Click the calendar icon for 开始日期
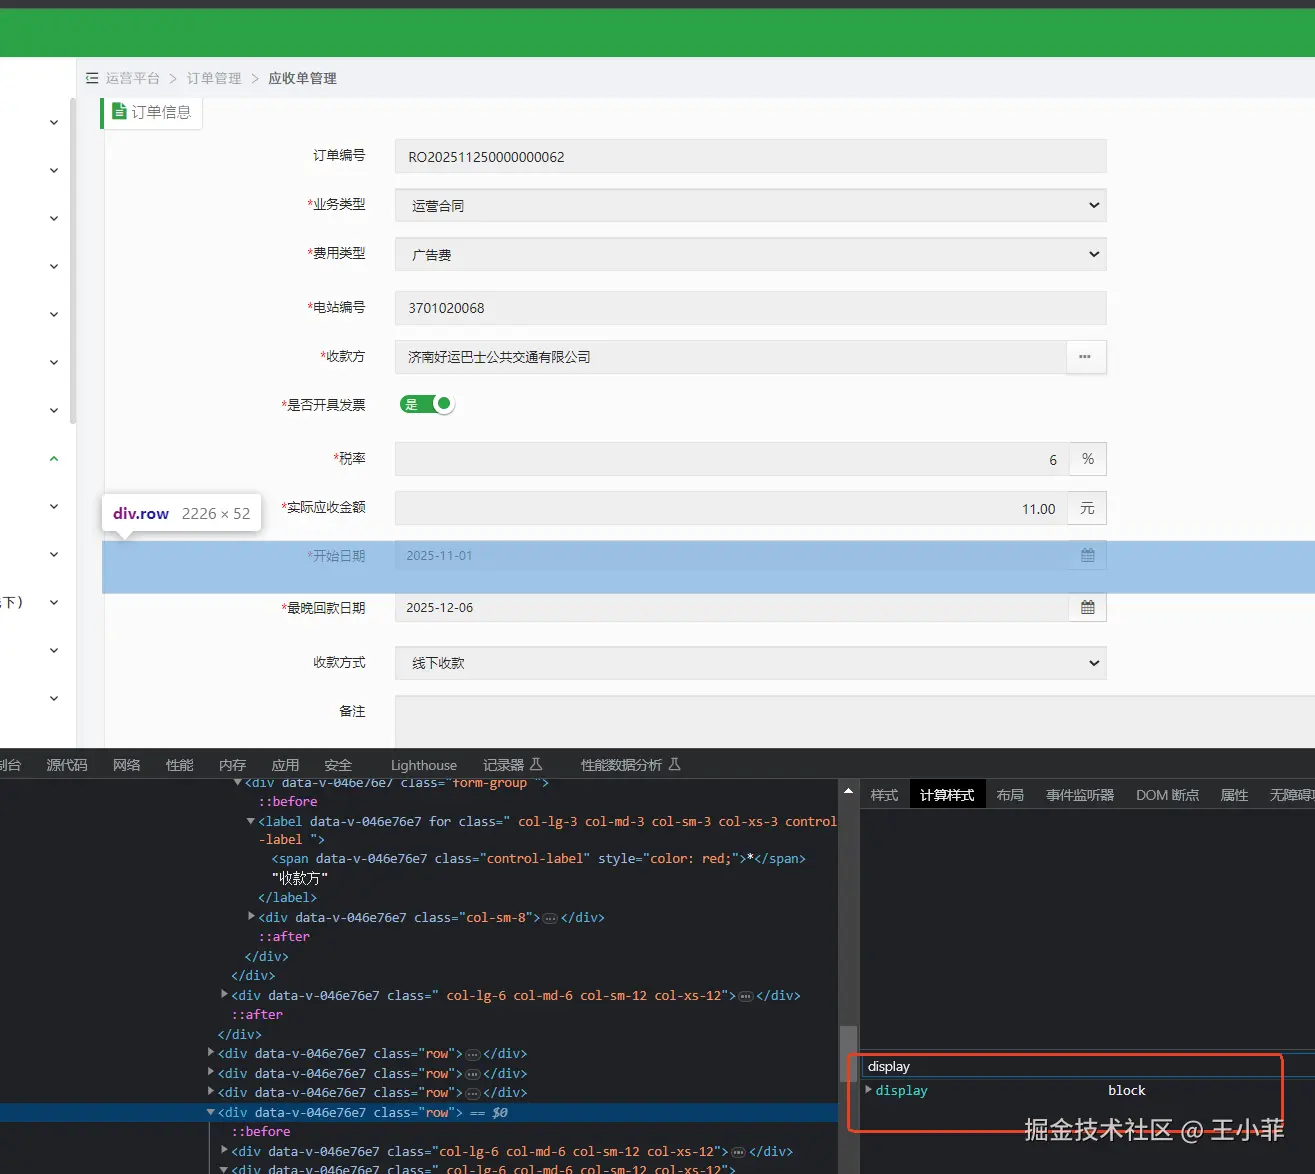The image size is (1315, 1174). (x=1087, y=556)
